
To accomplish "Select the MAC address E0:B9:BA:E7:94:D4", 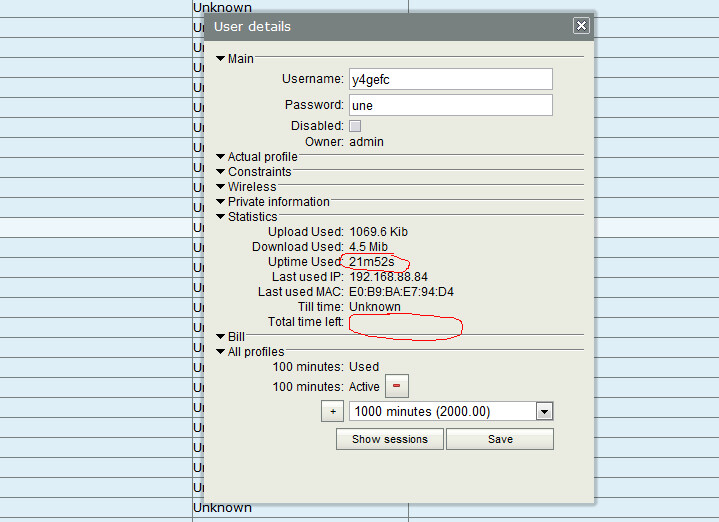I will pos(401,292).
